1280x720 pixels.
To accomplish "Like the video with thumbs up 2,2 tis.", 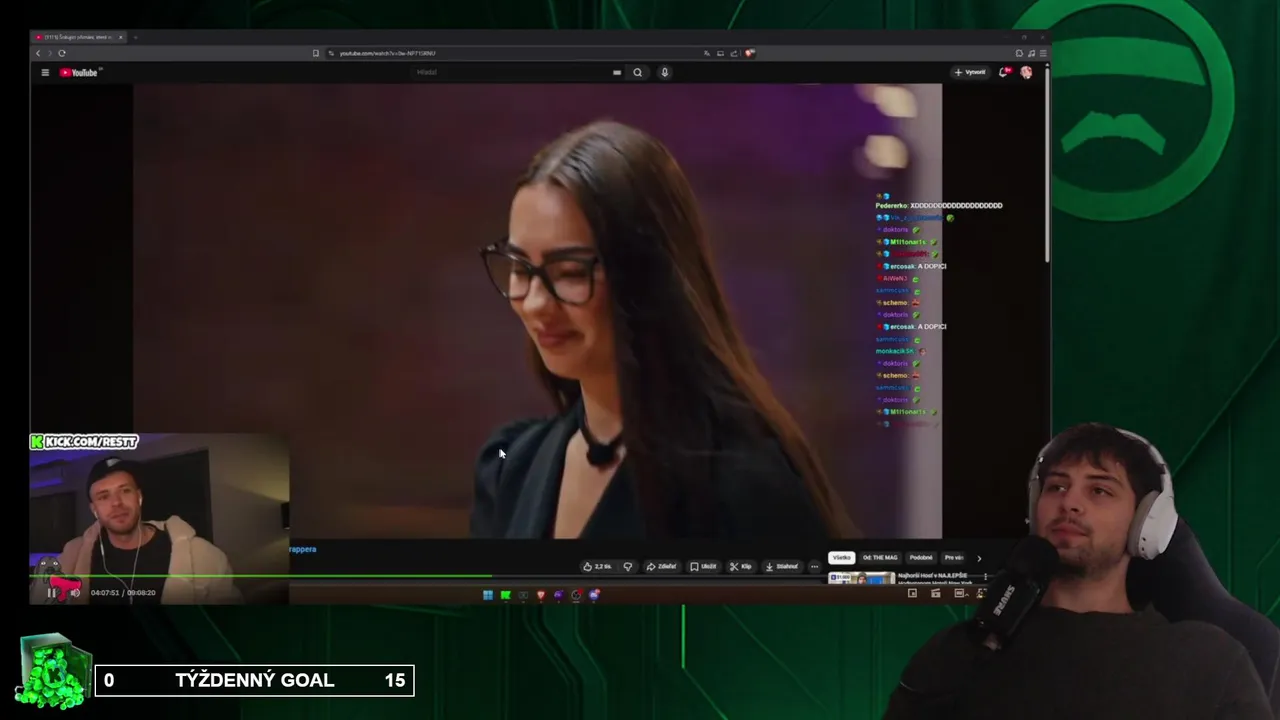I will [x=597, y=566].
